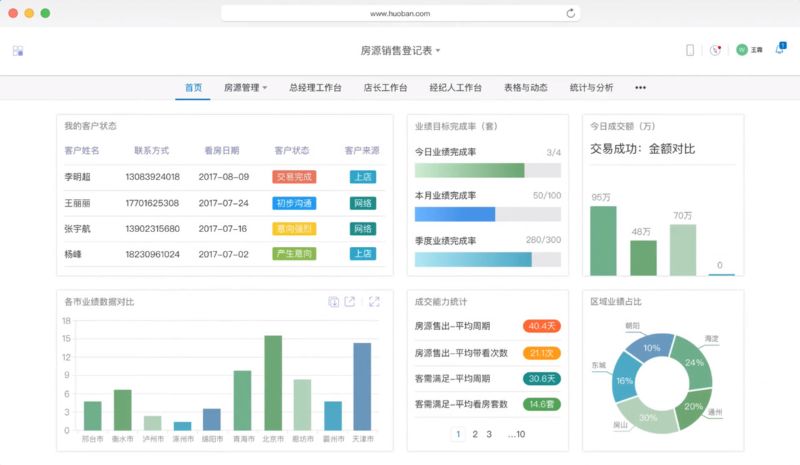Click the 初步沟通 status tag for 王丽丽

(x=294, y=203)
